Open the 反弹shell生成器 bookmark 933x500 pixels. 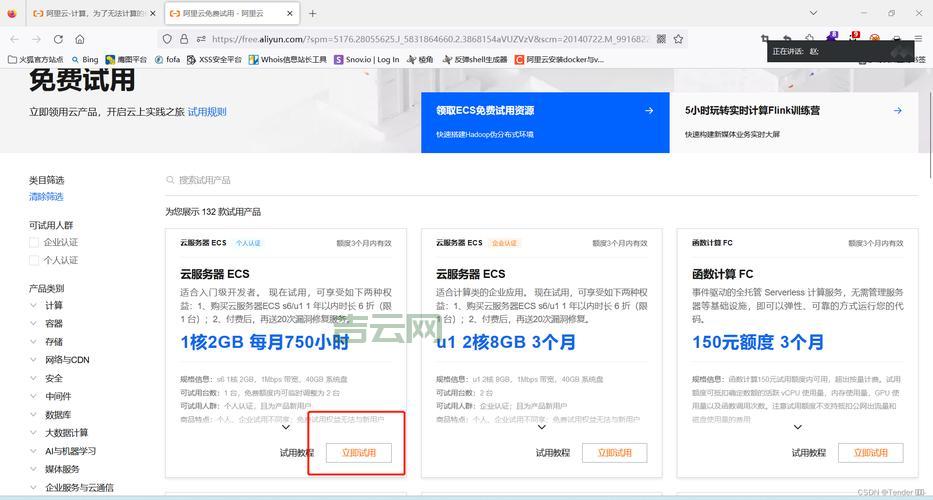point(474,60)
